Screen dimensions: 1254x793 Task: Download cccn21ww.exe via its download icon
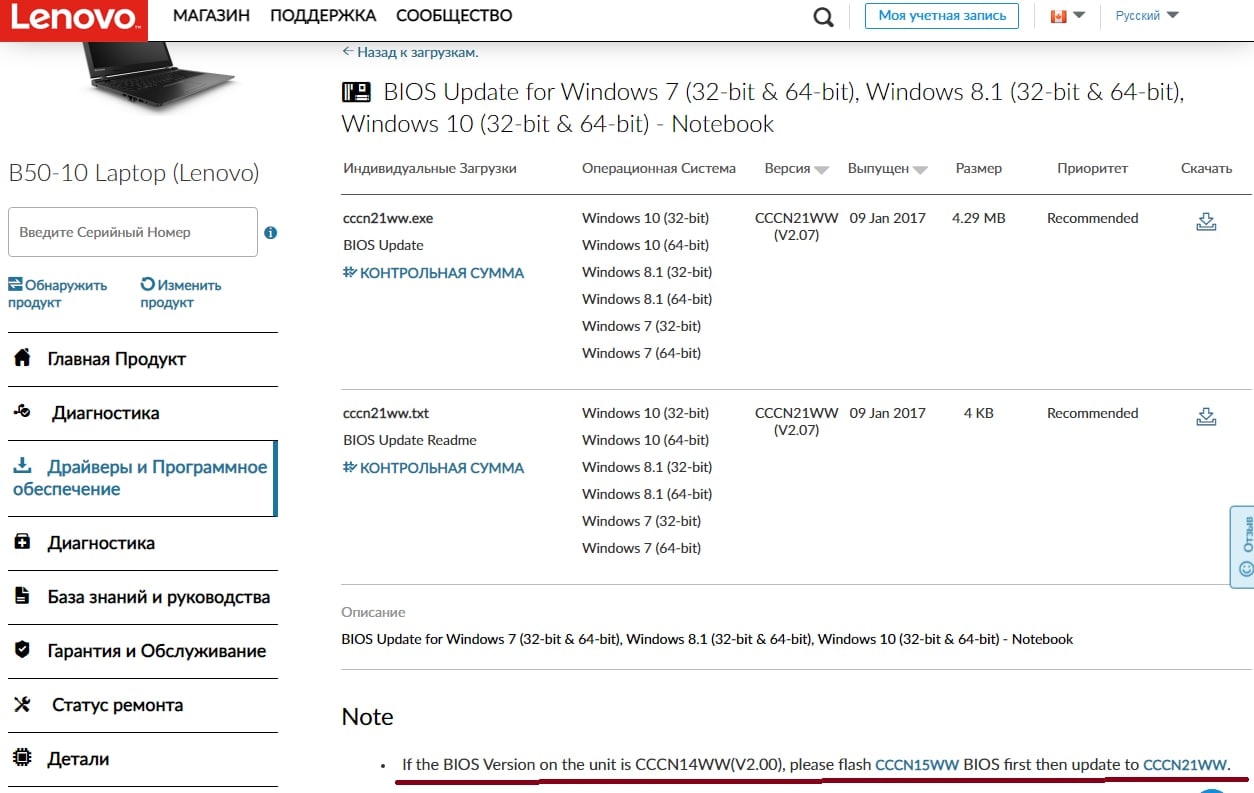1206,222
